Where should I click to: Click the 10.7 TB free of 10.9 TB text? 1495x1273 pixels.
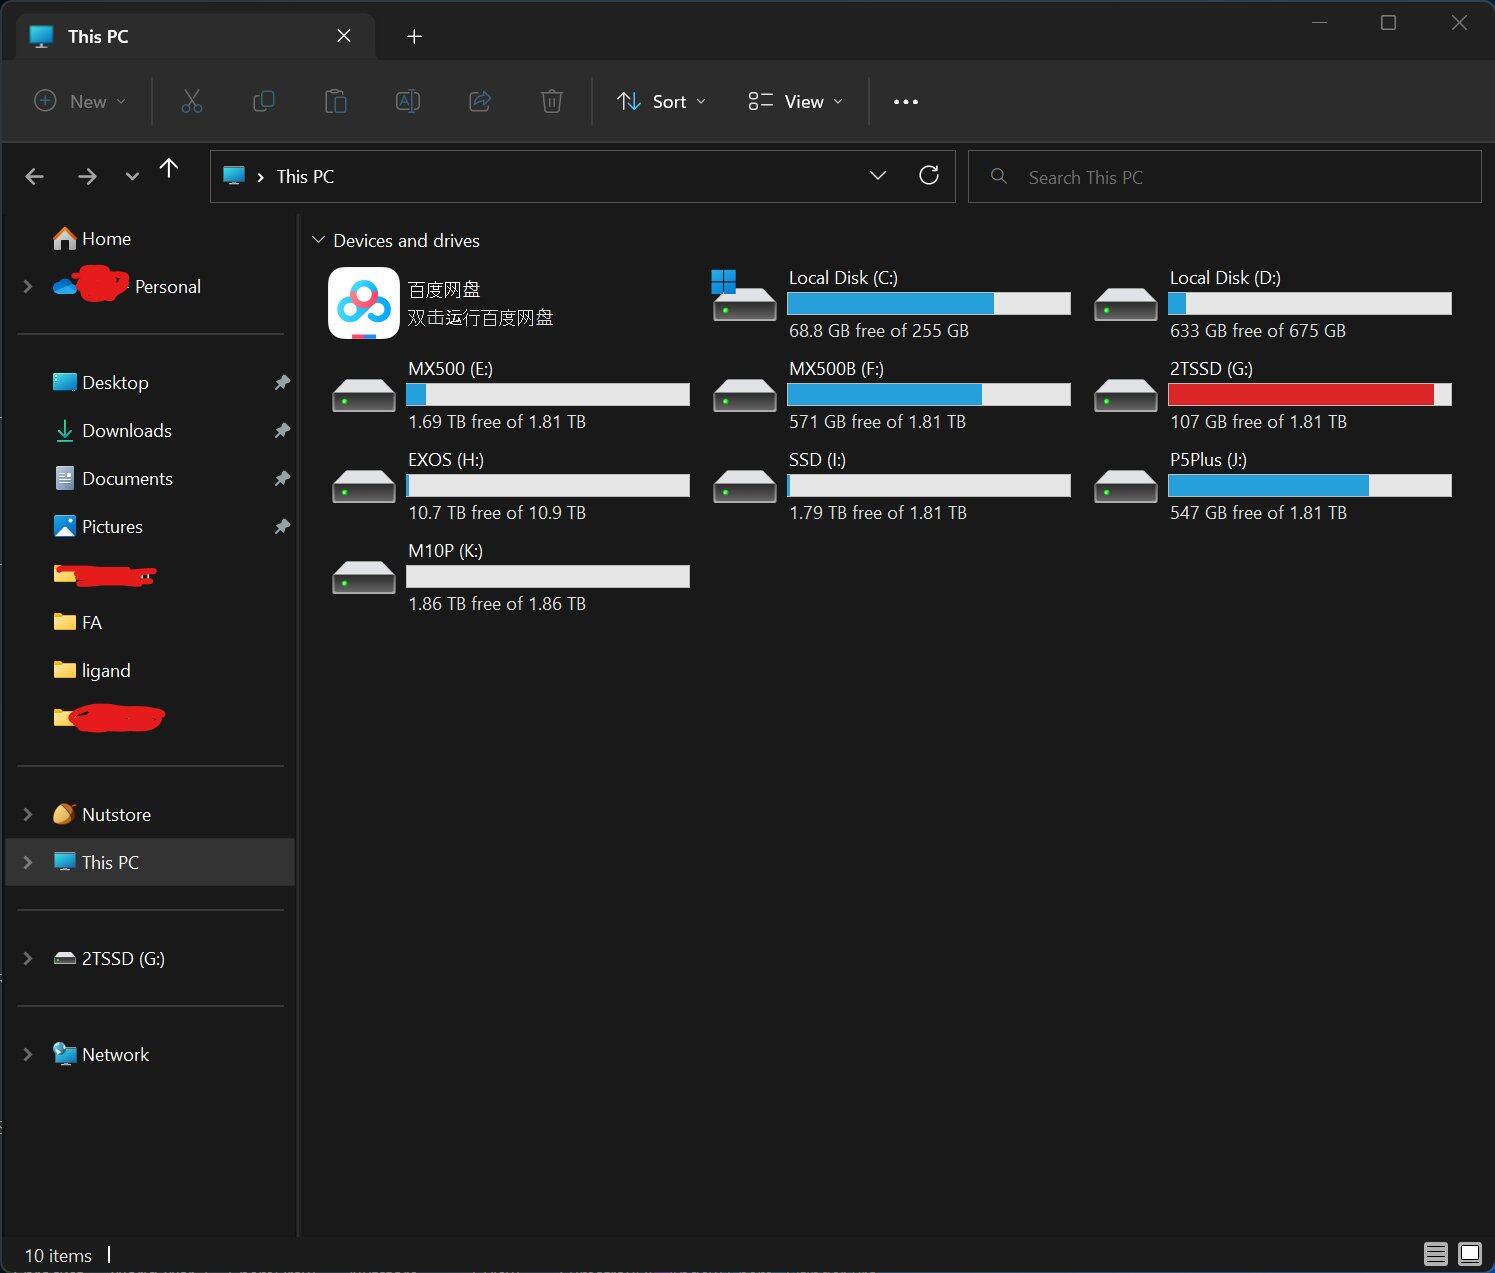click(497, 513)
